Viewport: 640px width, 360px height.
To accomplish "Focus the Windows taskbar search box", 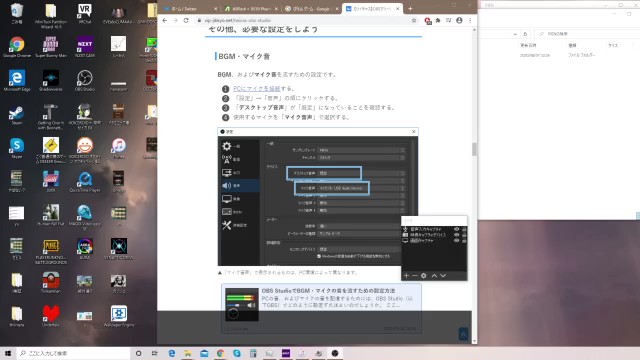I will point(73,353).
